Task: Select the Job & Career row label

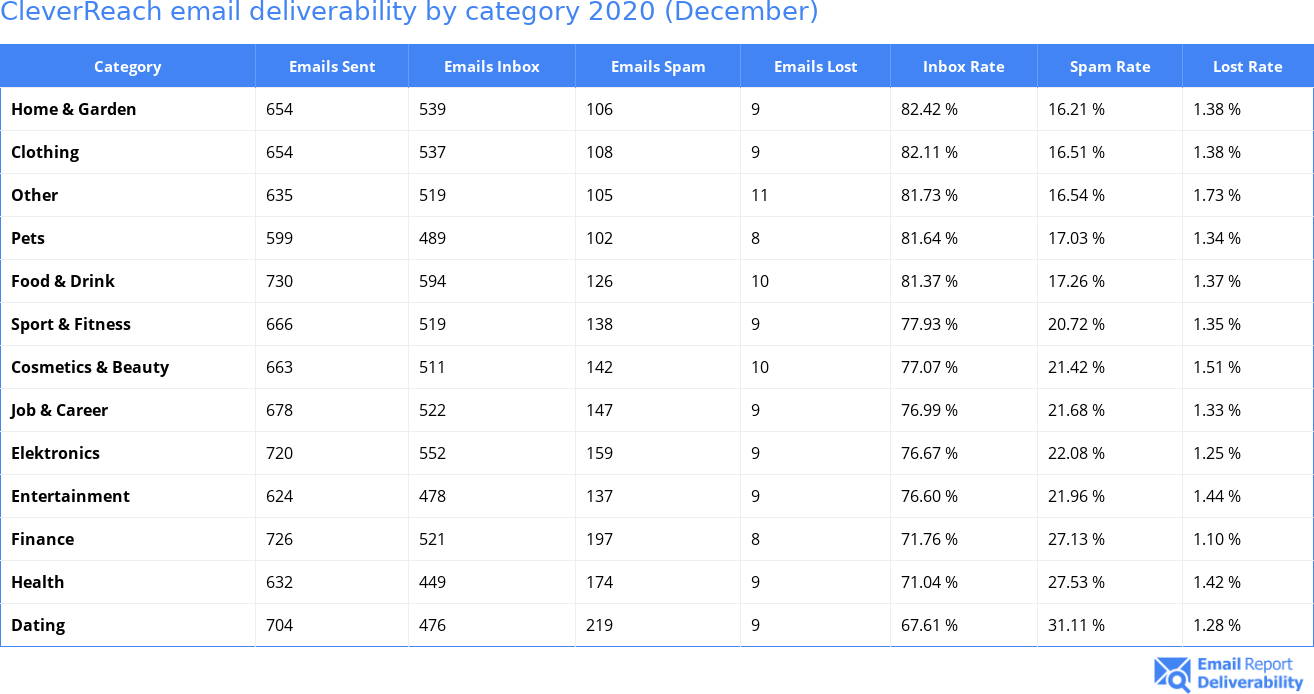Action: [x=59, y=410]
